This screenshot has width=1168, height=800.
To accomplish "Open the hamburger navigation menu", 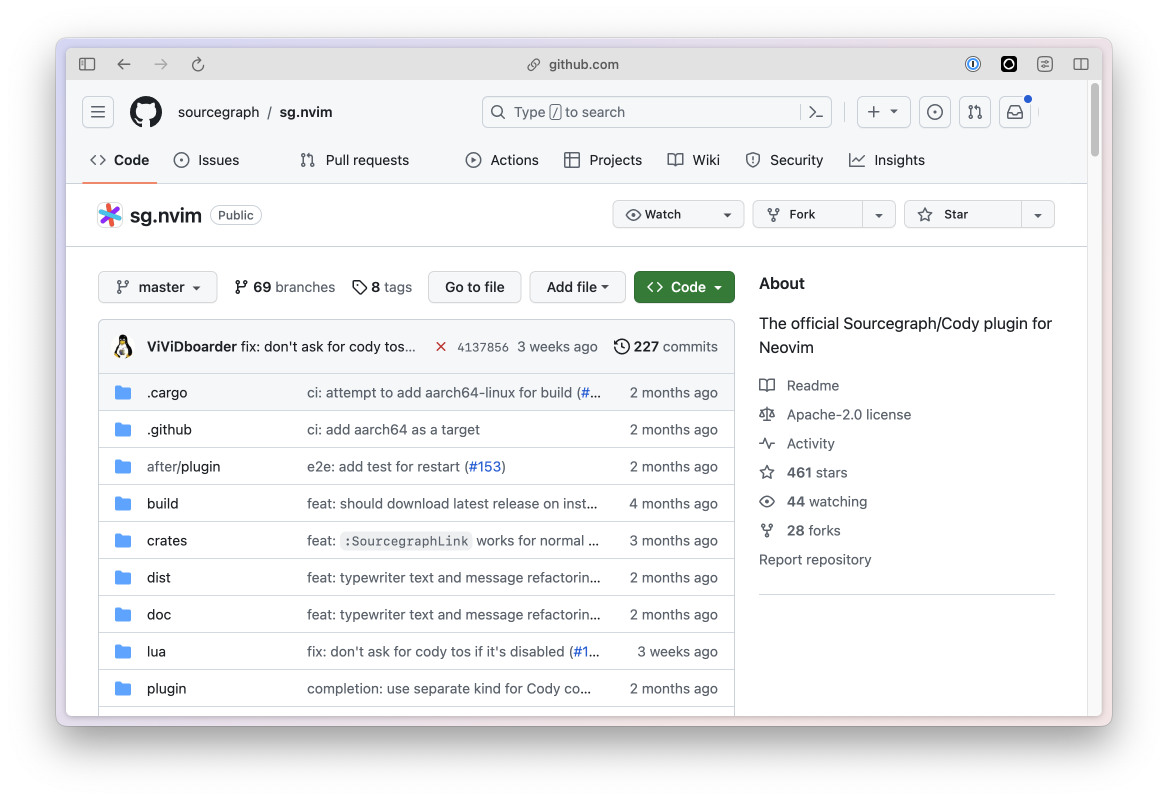I will click(x=97, y=112).
